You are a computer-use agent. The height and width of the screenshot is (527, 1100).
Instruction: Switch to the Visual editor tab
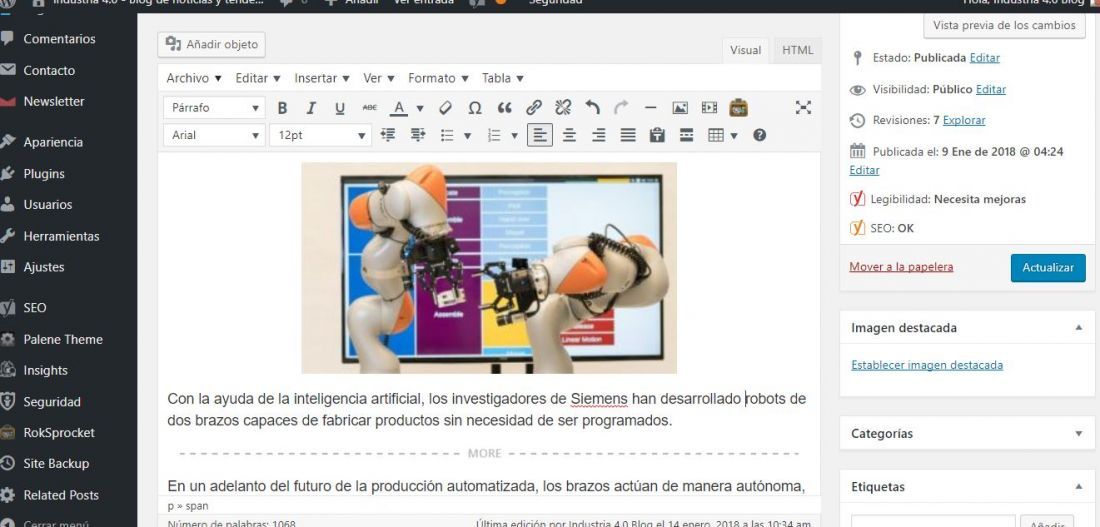[x=745, y=51]
